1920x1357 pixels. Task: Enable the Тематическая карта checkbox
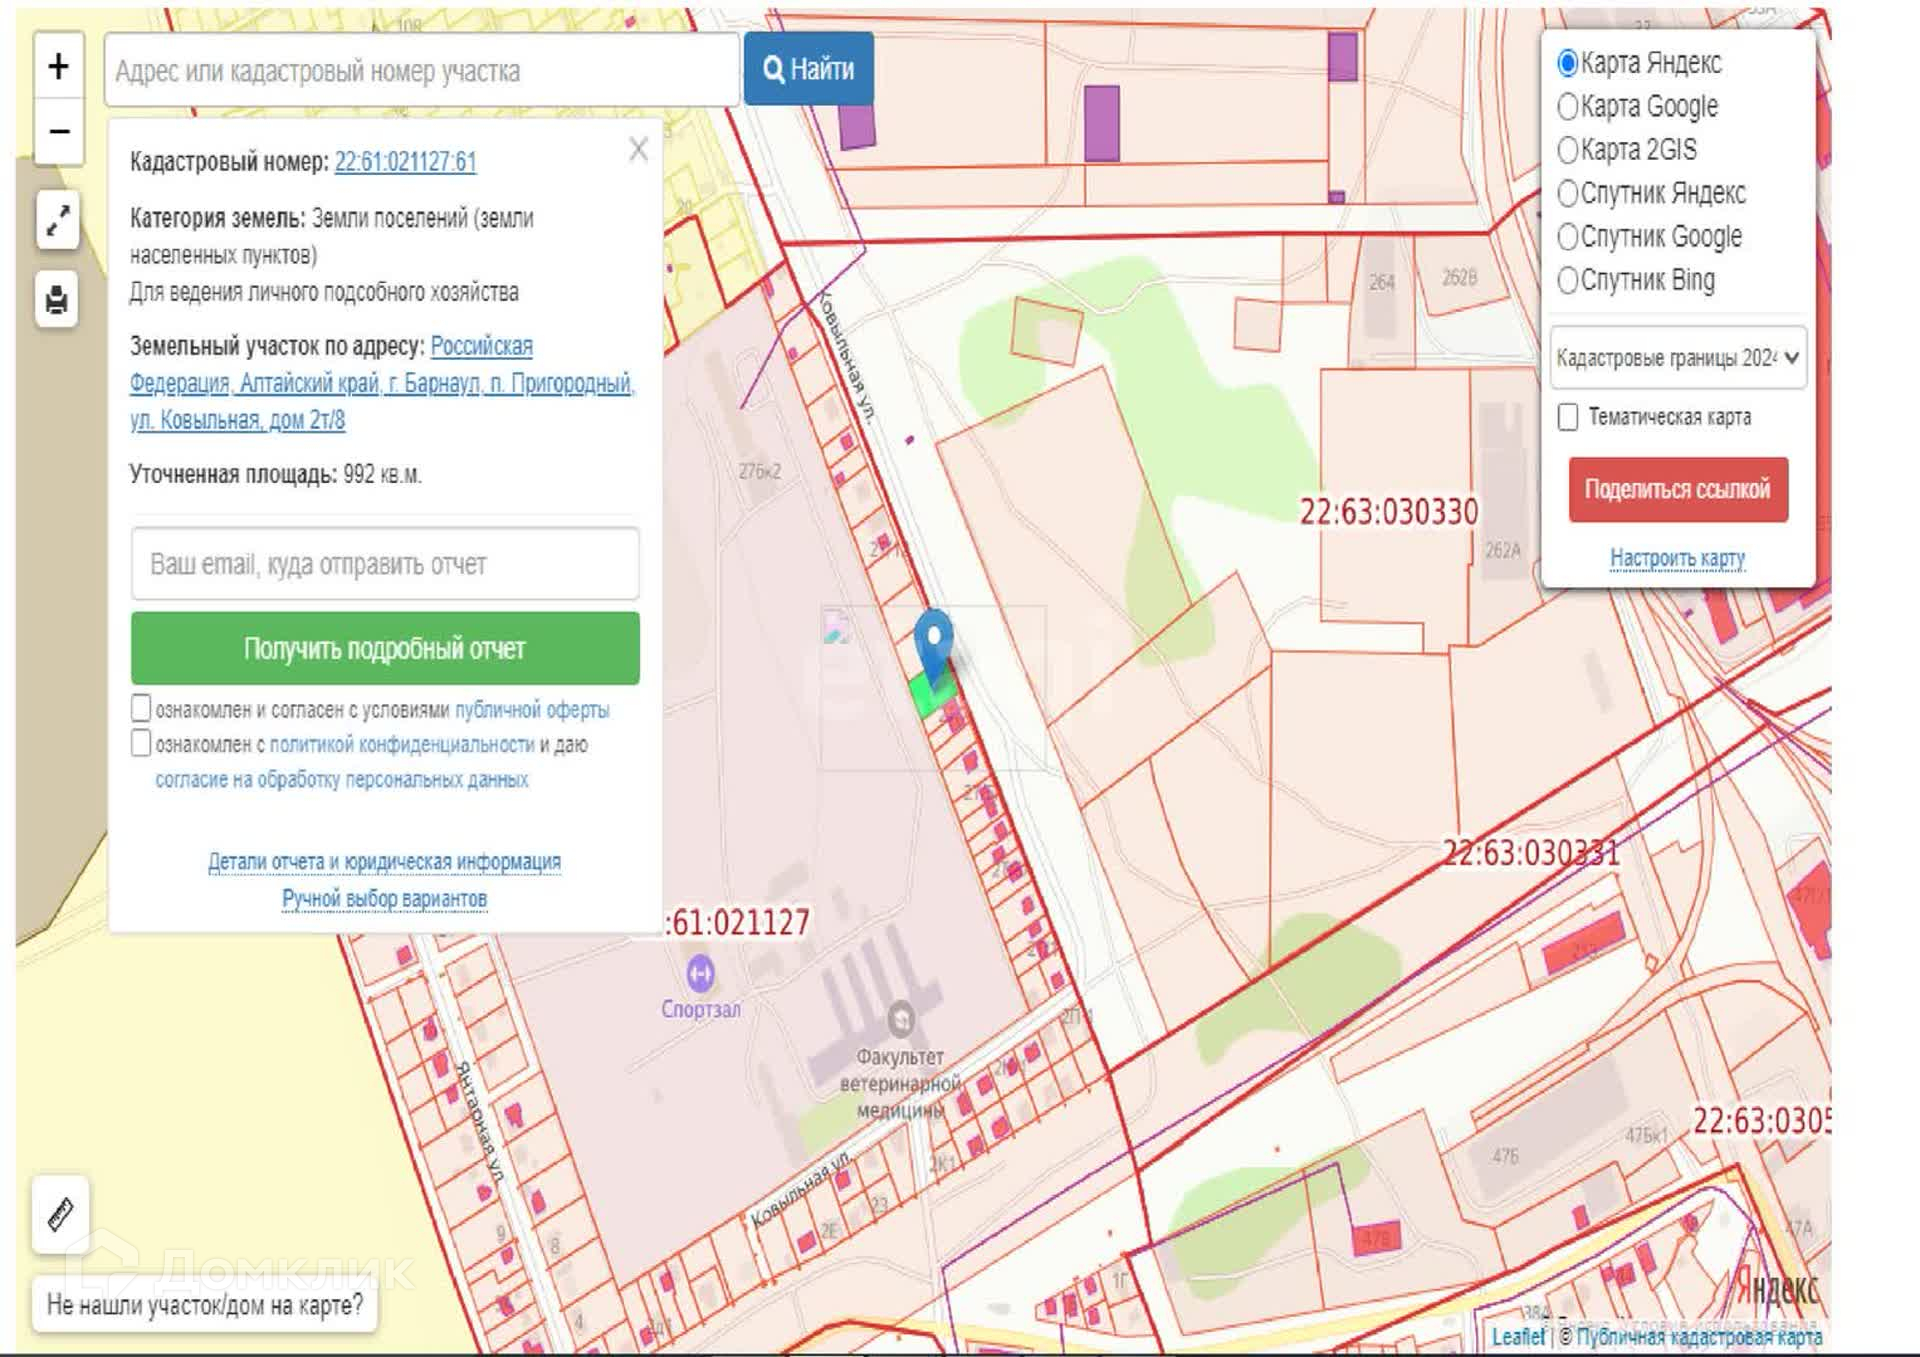[x=1568, y=417]
